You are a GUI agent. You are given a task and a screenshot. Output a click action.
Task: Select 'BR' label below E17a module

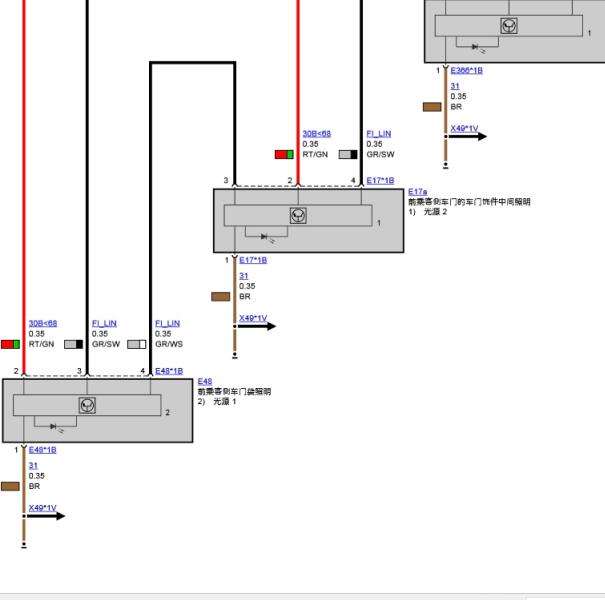click(245, 296)
